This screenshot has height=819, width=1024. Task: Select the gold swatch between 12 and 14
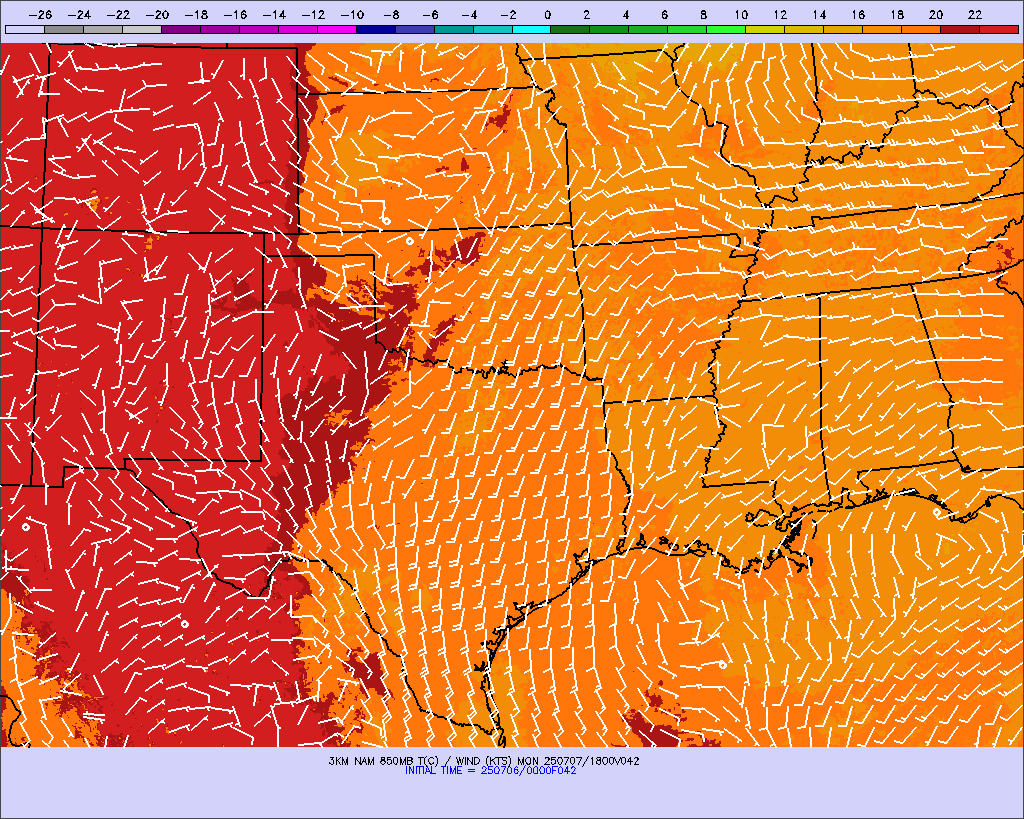pyautogui.click(x=804, y=29)
